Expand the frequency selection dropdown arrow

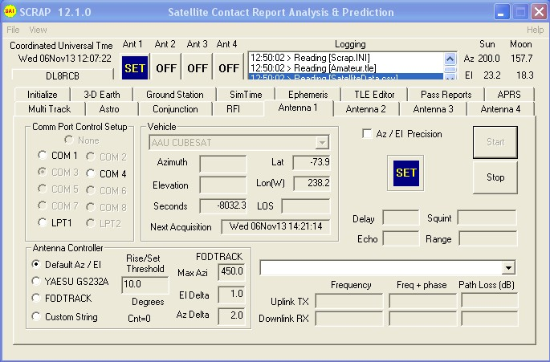coord(508,268)
